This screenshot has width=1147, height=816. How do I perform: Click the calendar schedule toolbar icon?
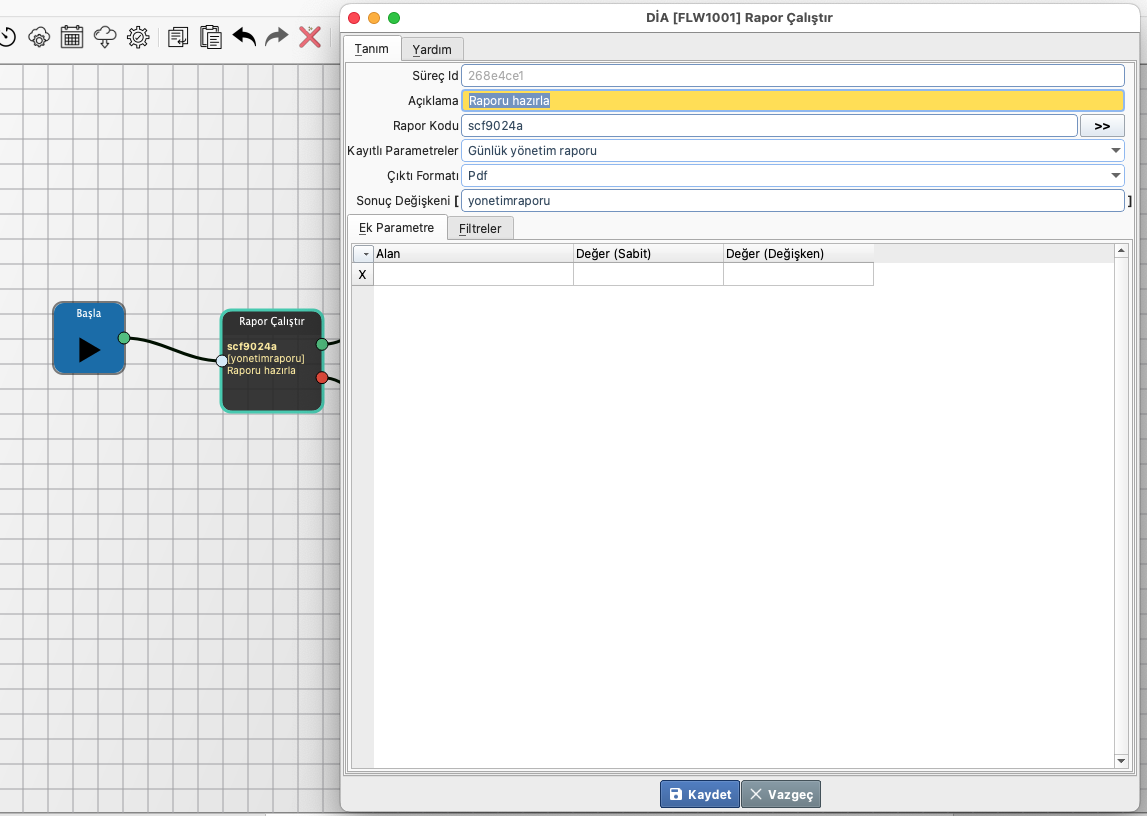point(72,37)
